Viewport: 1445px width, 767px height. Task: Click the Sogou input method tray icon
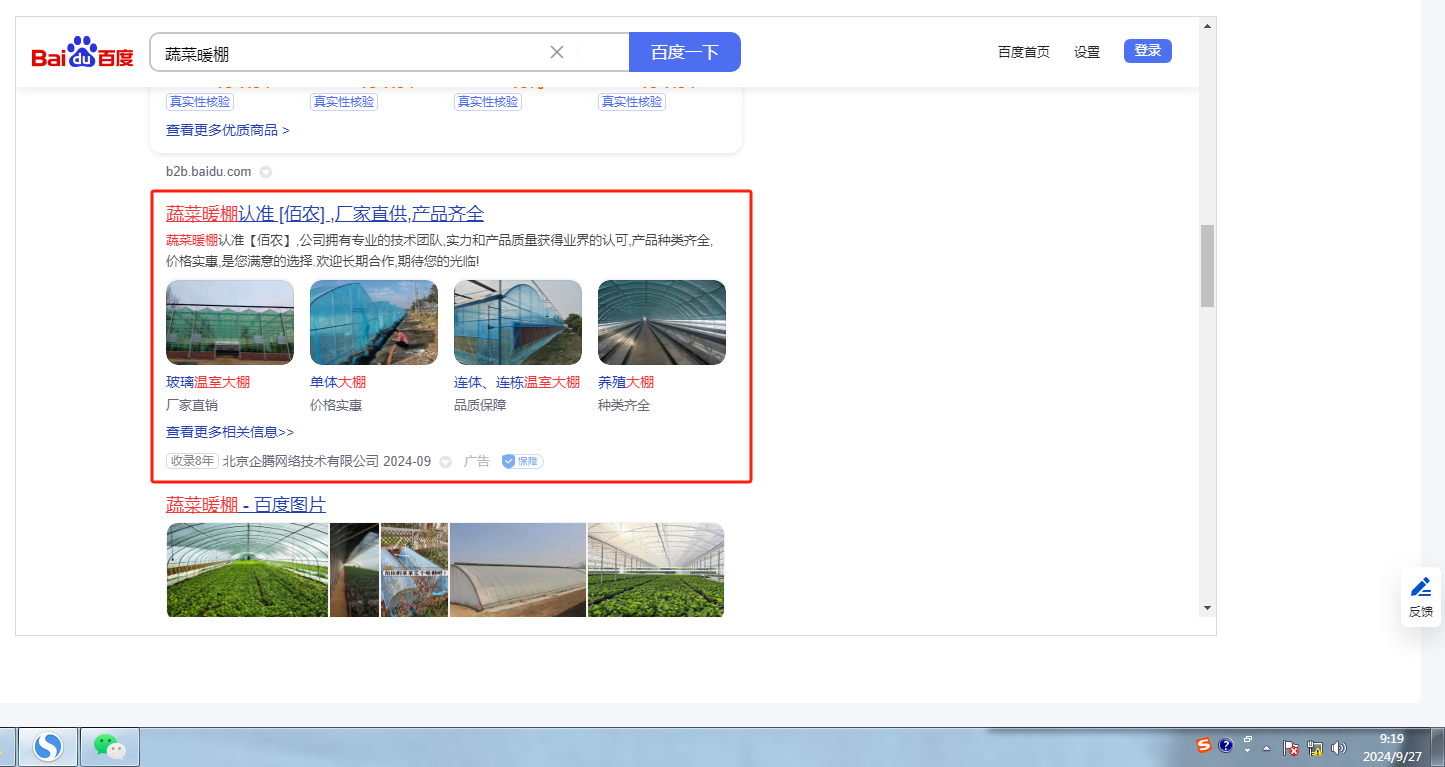(x=1204, y=745)
